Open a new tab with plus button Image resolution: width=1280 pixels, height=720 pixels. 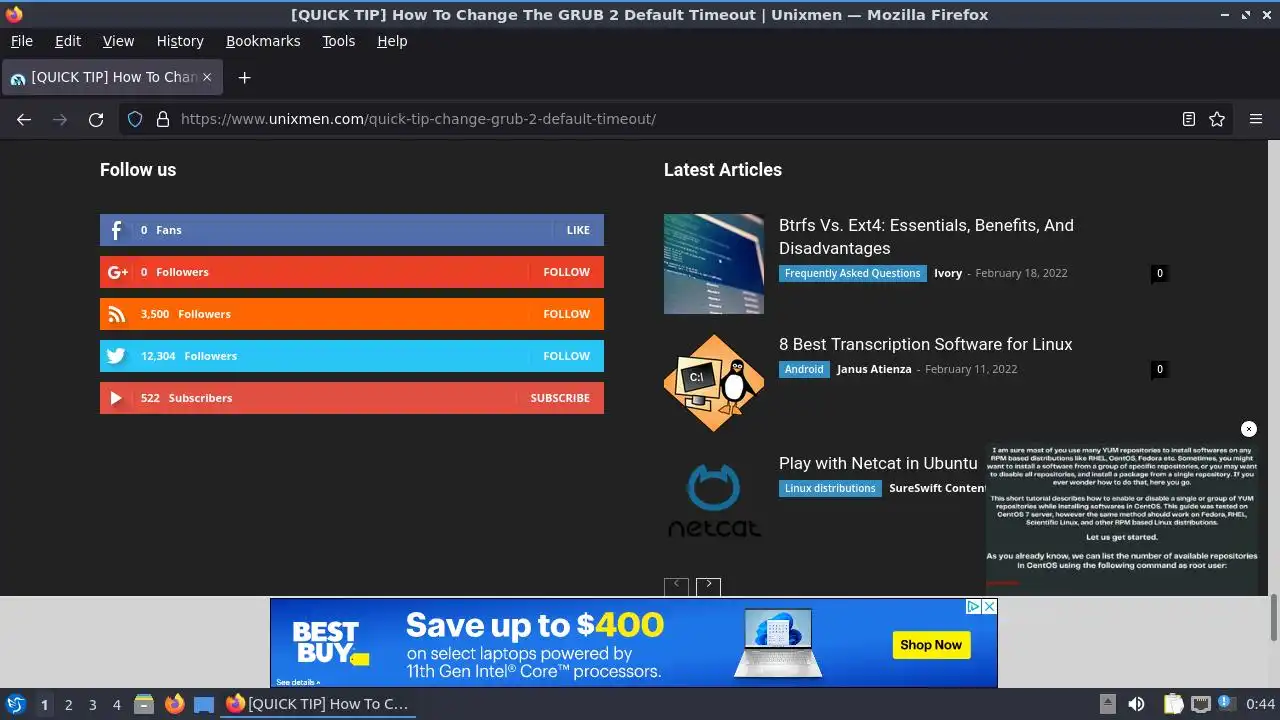click(244, 77)
